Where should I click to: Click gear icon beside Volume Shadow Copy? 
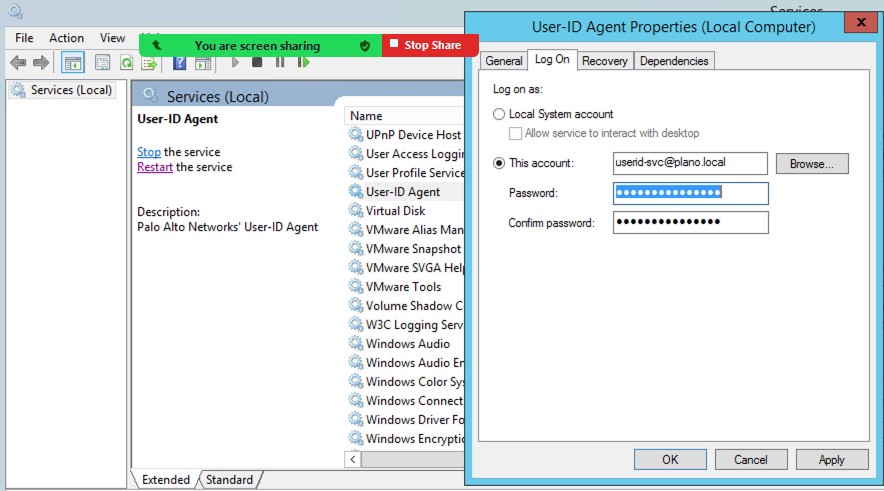coord(355,305)
